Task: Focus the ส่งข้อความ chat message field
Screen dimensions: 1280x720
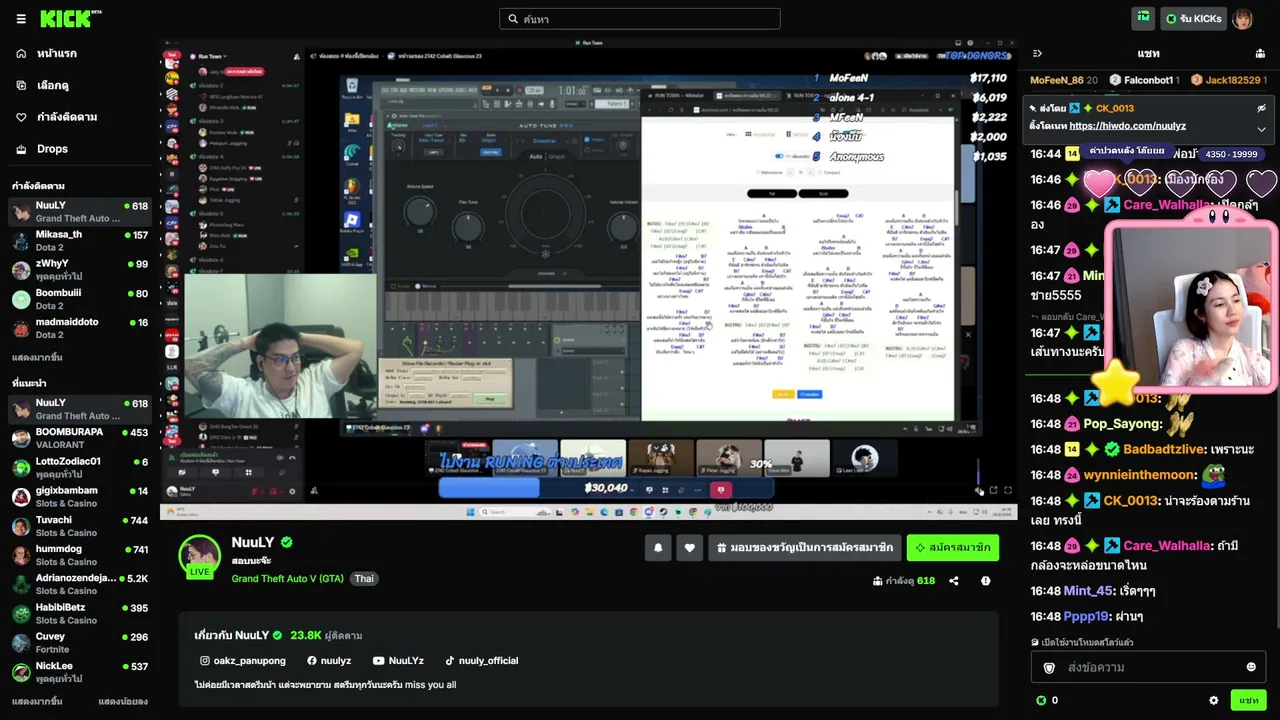Action: (1149, 667)
